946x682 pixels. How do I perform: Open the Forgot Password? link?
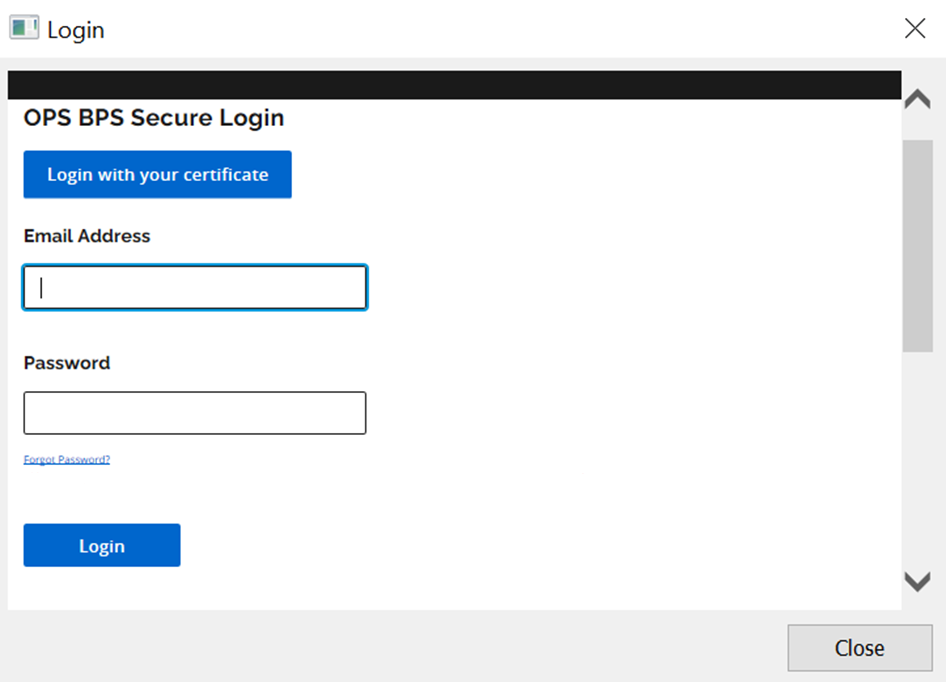click(x=67, y=460)
